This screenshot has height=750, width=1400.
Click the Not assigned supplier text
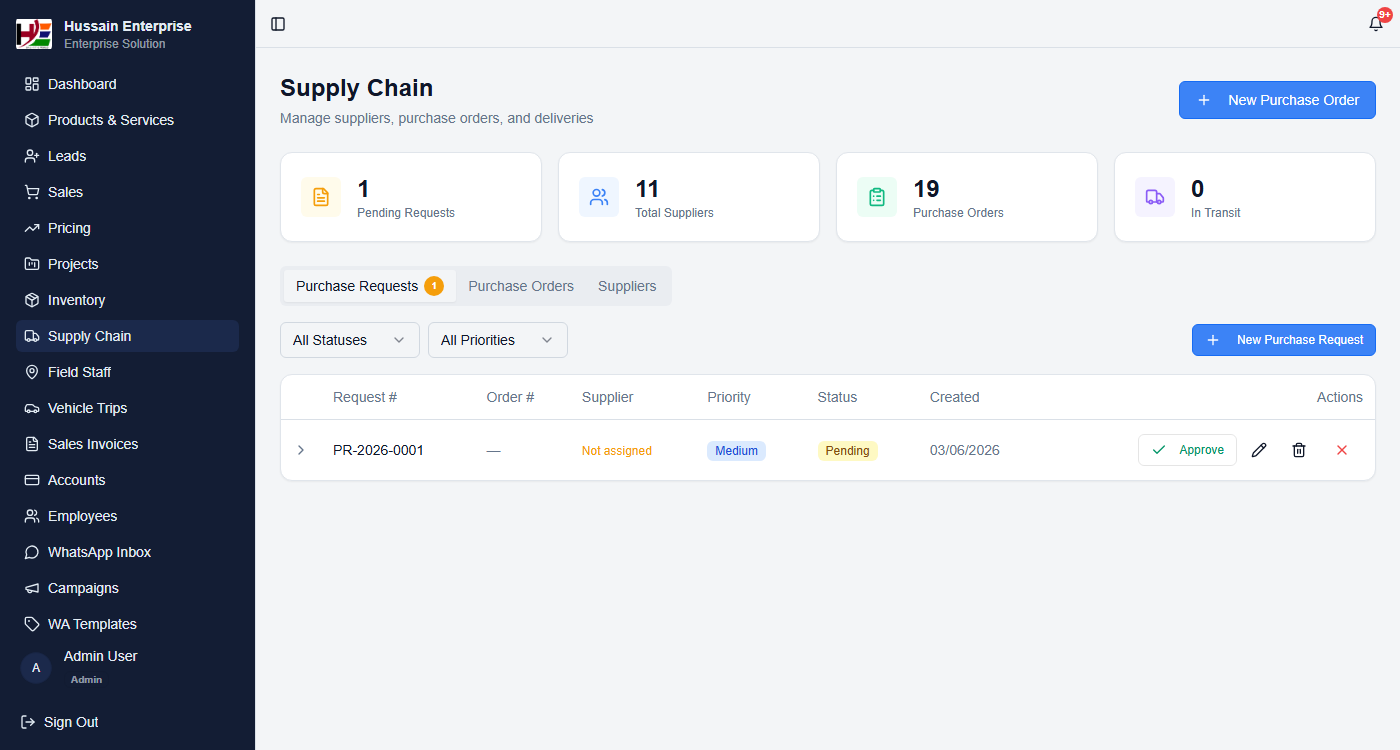click(617, 451)
